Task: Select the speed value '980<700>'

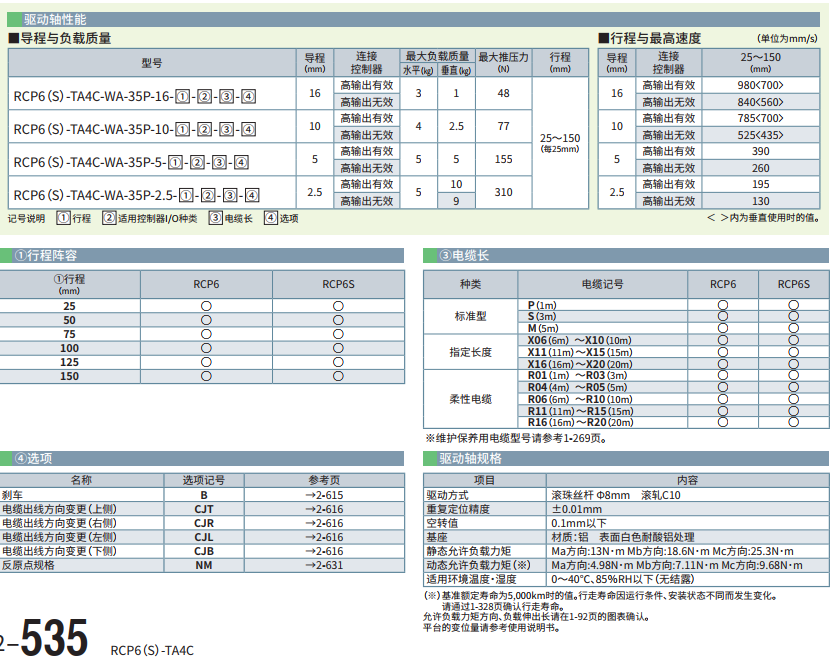Action: pyautogui.click(x=760, y=85)
